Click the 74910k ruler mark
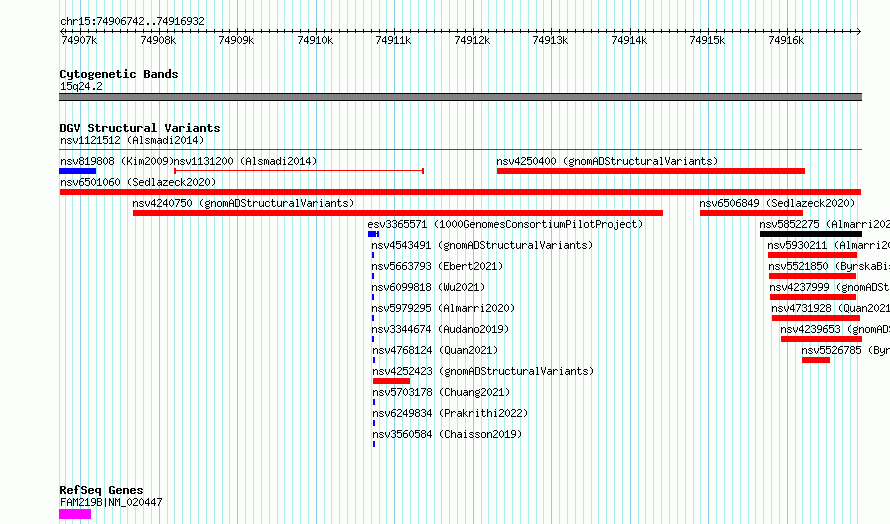 pyautogui.click(x=315, y=40)
